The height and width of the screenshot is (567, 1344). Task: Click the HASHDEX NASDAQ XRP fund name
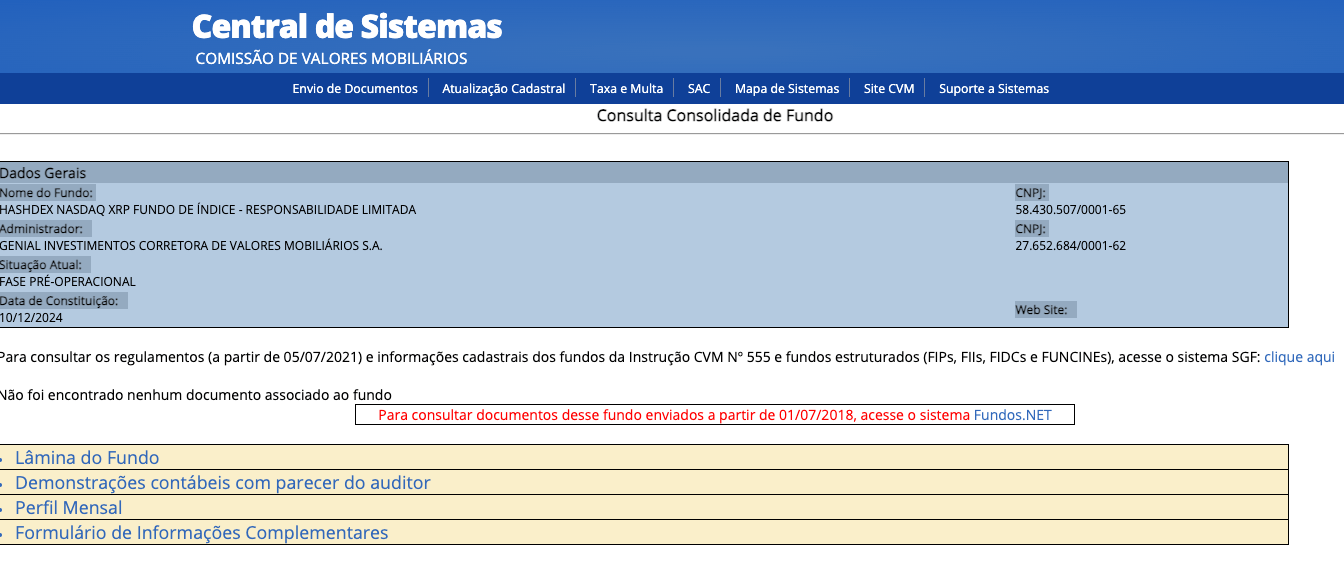(x=208, y=210)
